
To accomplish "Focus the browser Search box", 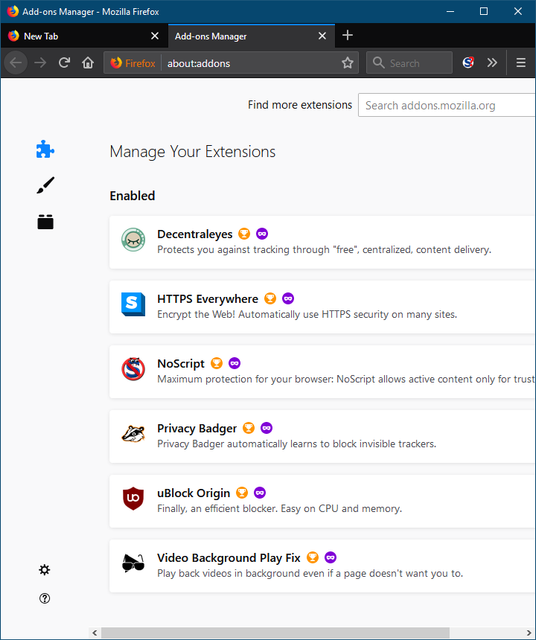I will 409,63.
